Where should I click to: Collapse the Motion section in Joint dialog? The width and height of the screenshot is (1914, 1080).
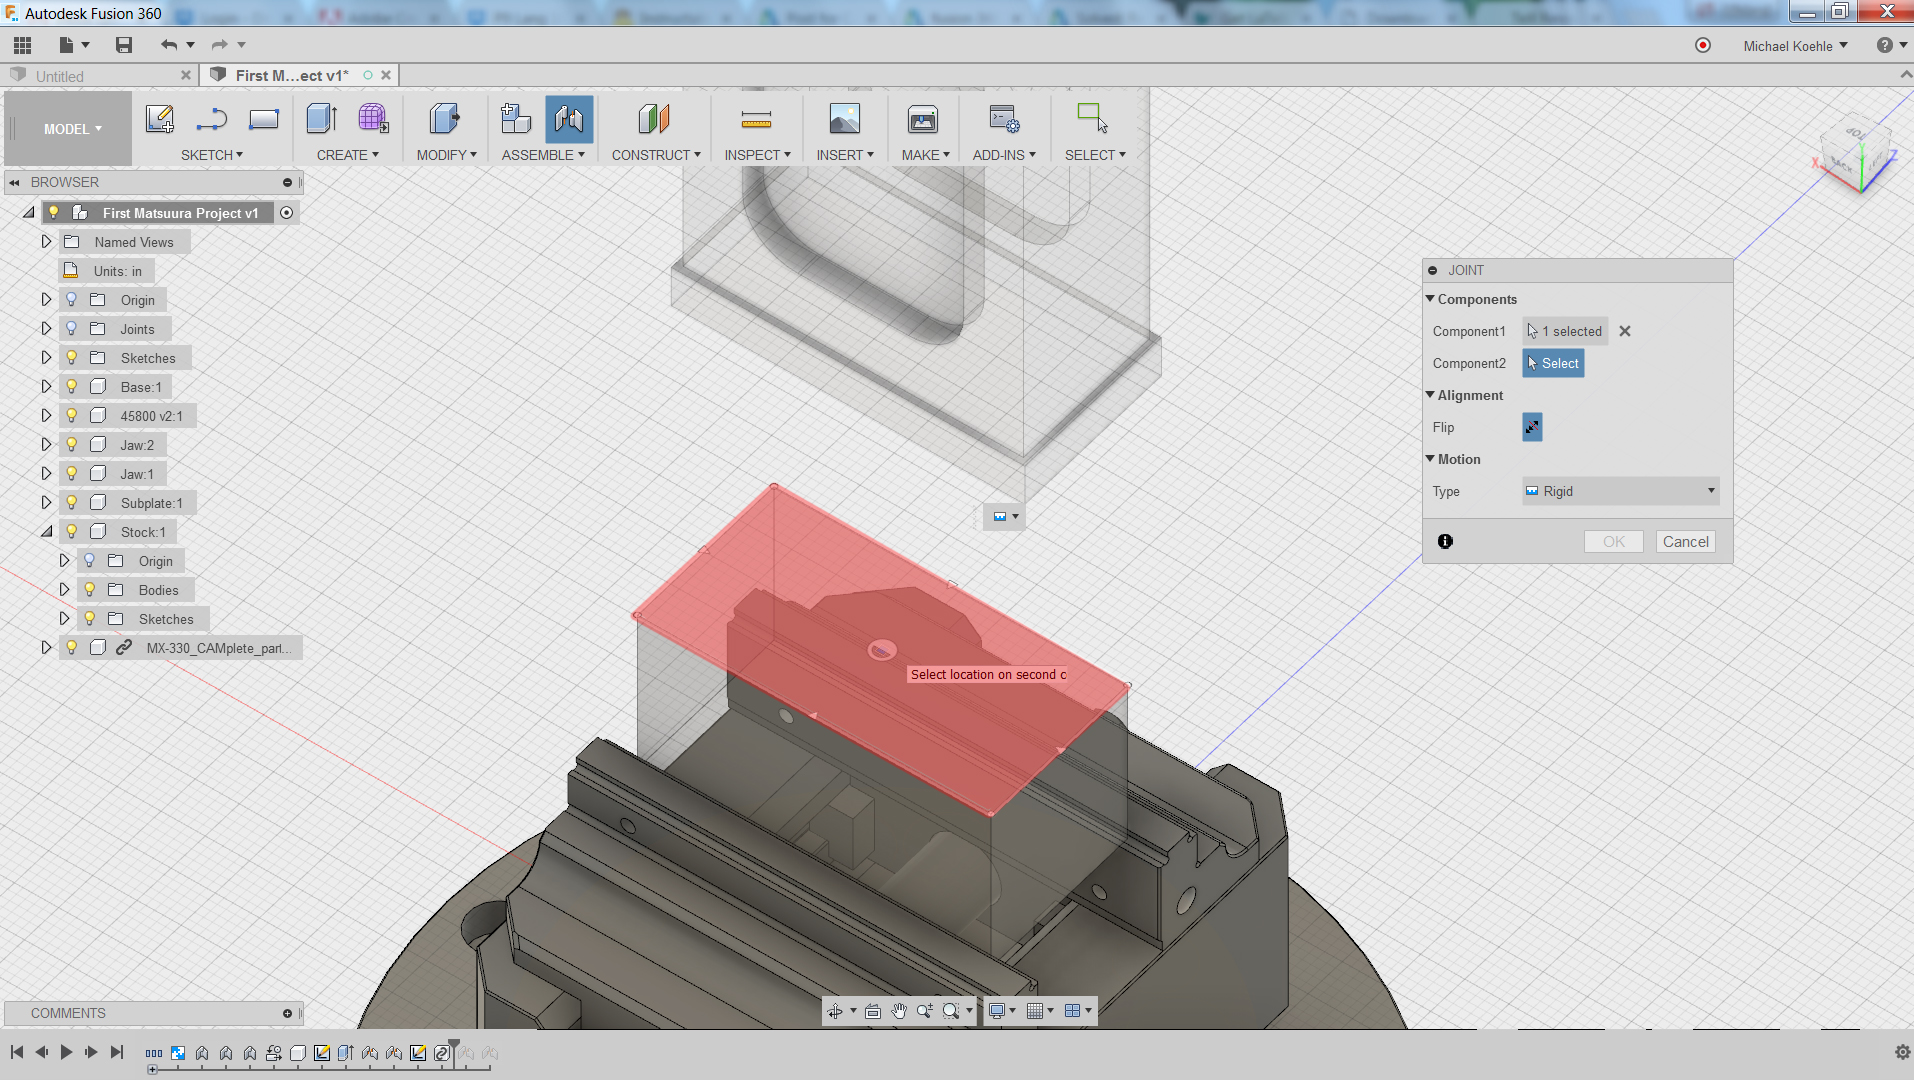[1430, 459]
